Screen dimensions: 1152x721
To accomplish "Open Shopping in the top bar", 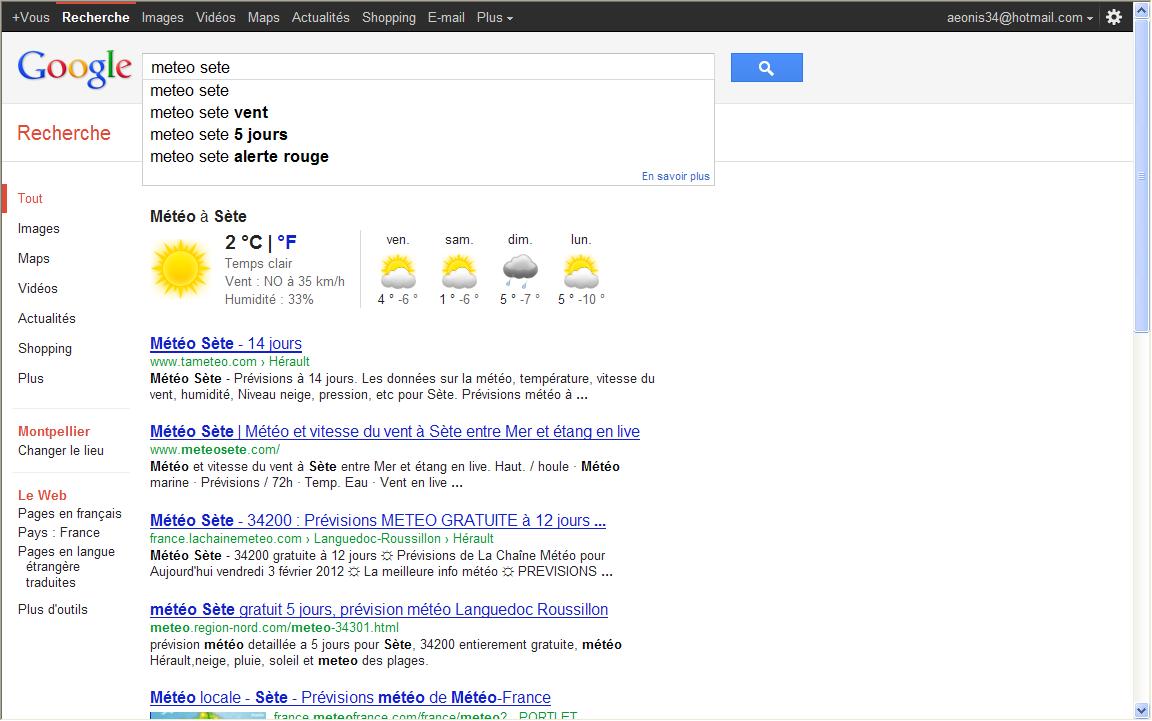I will 389,17.
